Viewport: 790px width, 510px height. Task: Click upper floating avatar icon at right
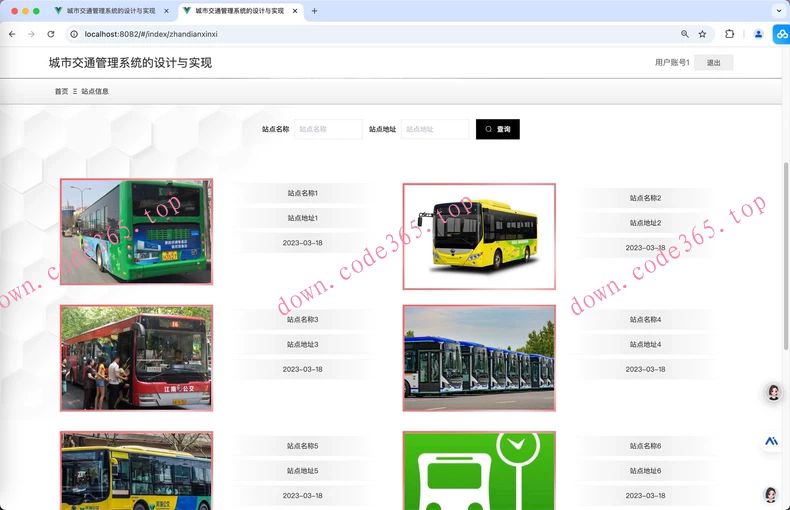(773, 392)
